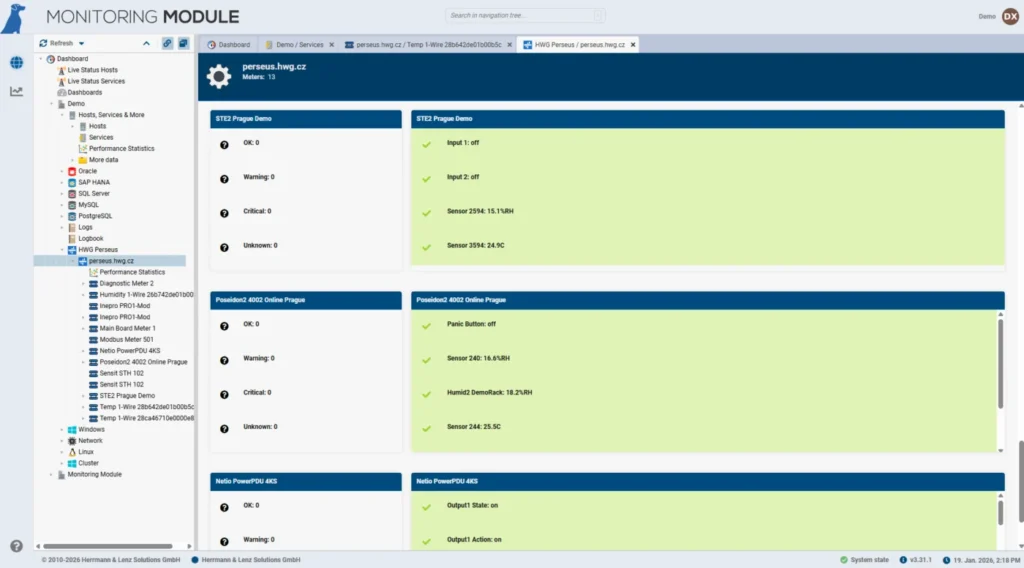Click the Refresh button

pyautogui.click(x=56, y=43)
